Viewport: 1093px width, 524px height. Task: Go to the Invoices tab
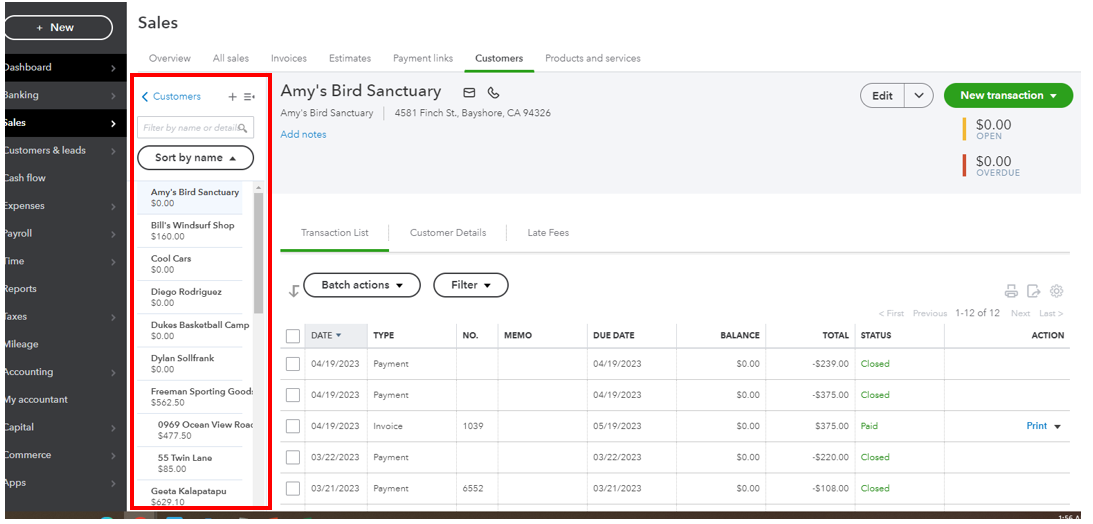[289, 58]
